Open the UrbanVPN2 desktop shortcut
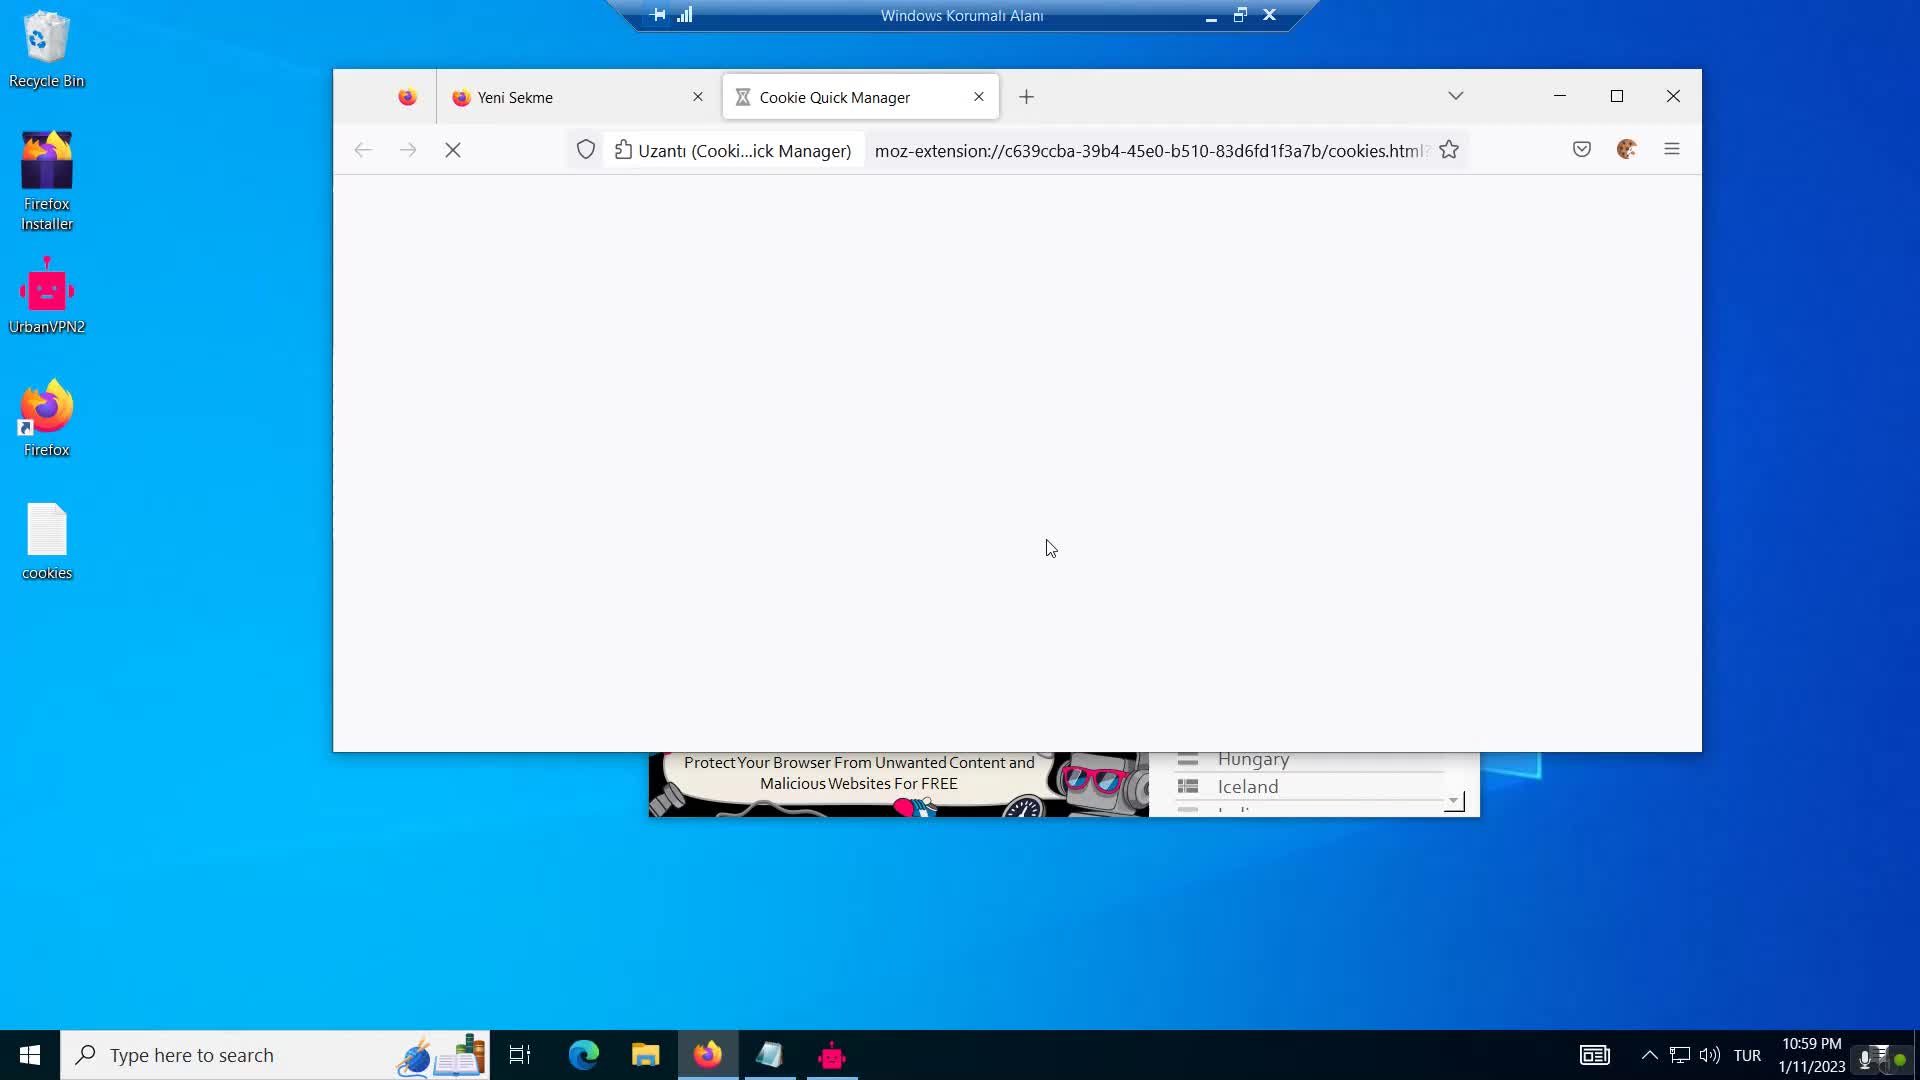 point(46,288)
